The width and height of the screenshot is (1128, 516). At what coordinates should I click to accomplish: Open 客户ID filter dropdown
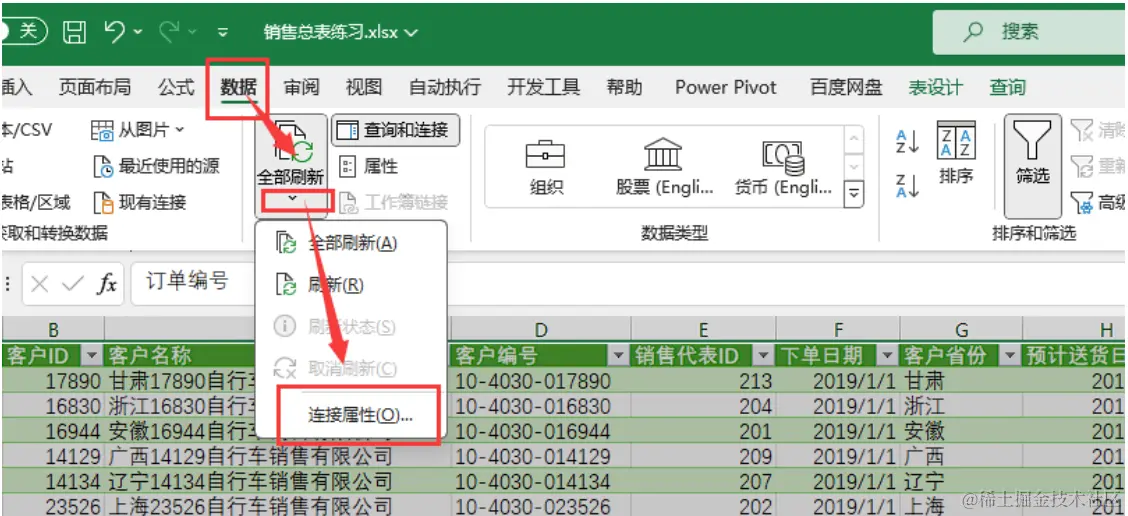pos(91,356)
